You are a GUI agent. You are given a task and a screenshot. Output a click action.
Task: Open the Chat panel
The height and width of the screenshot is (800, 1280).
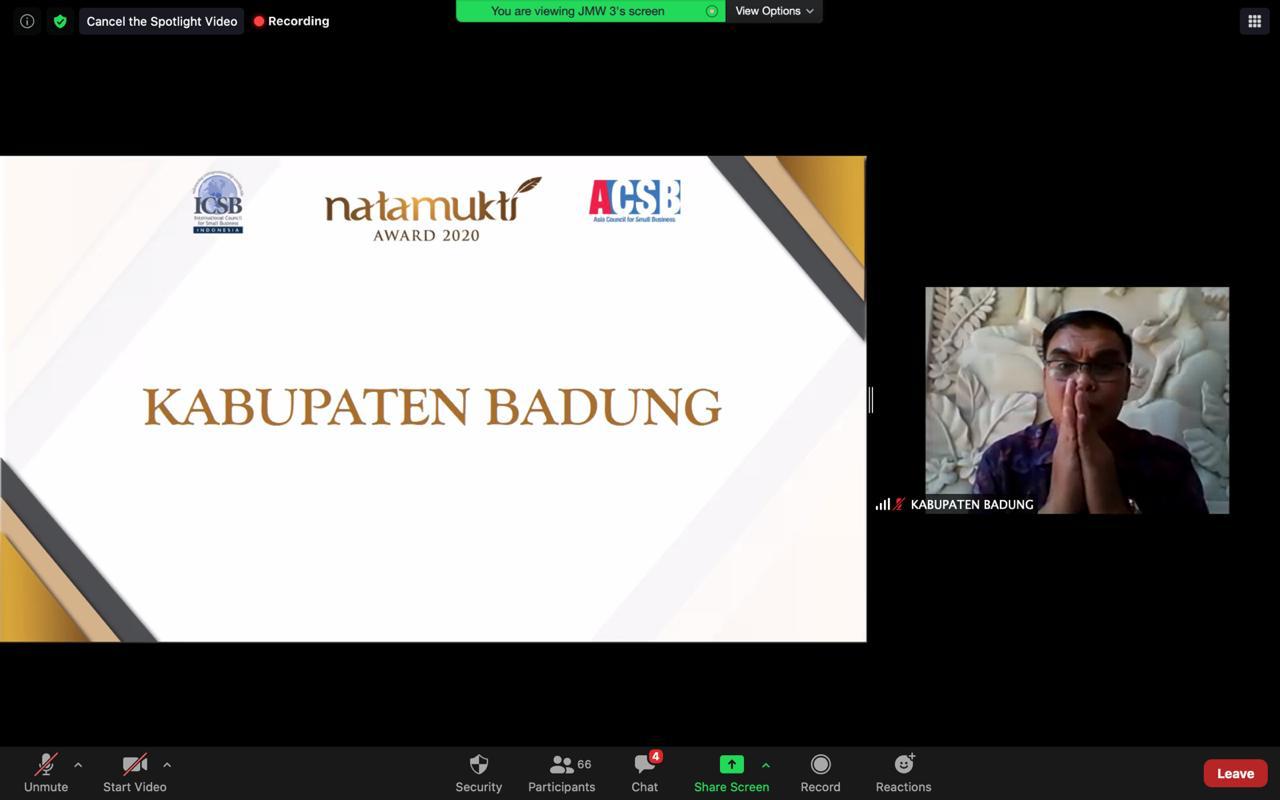(644, 773)
